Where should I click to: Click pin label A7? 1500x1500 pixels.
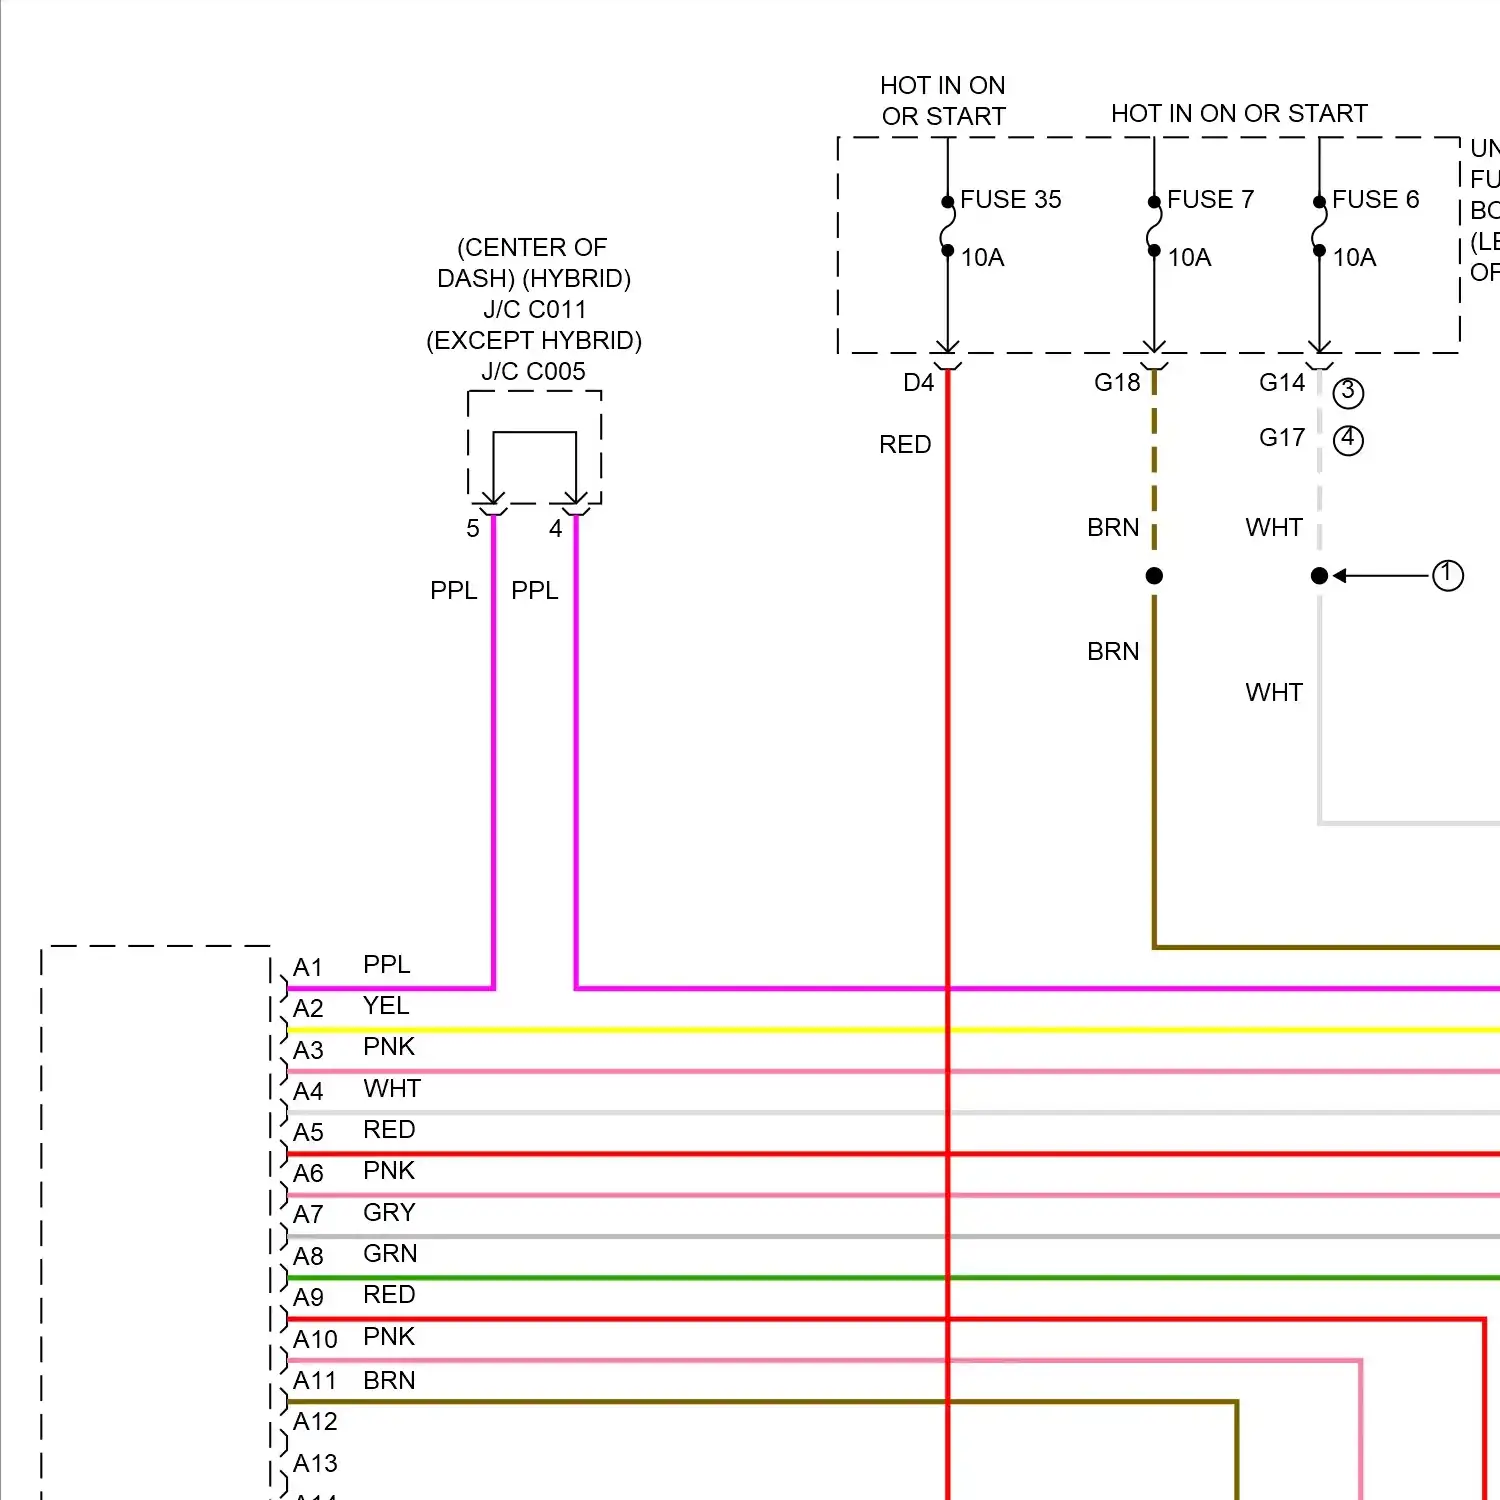pos(308,1215)
